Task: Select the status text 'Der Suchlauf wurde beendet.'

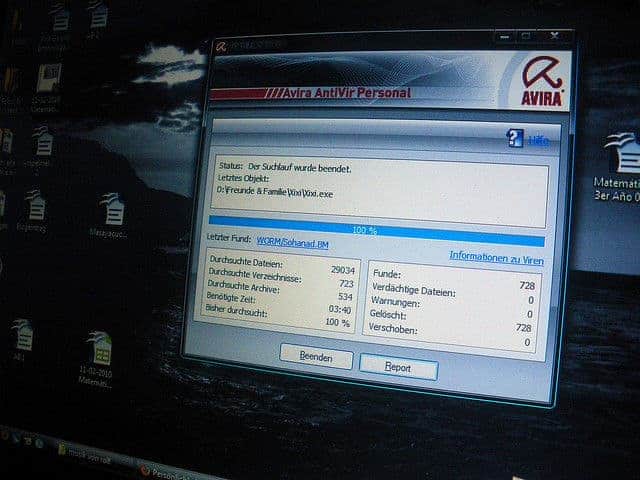Action: [x=300, y=168]
